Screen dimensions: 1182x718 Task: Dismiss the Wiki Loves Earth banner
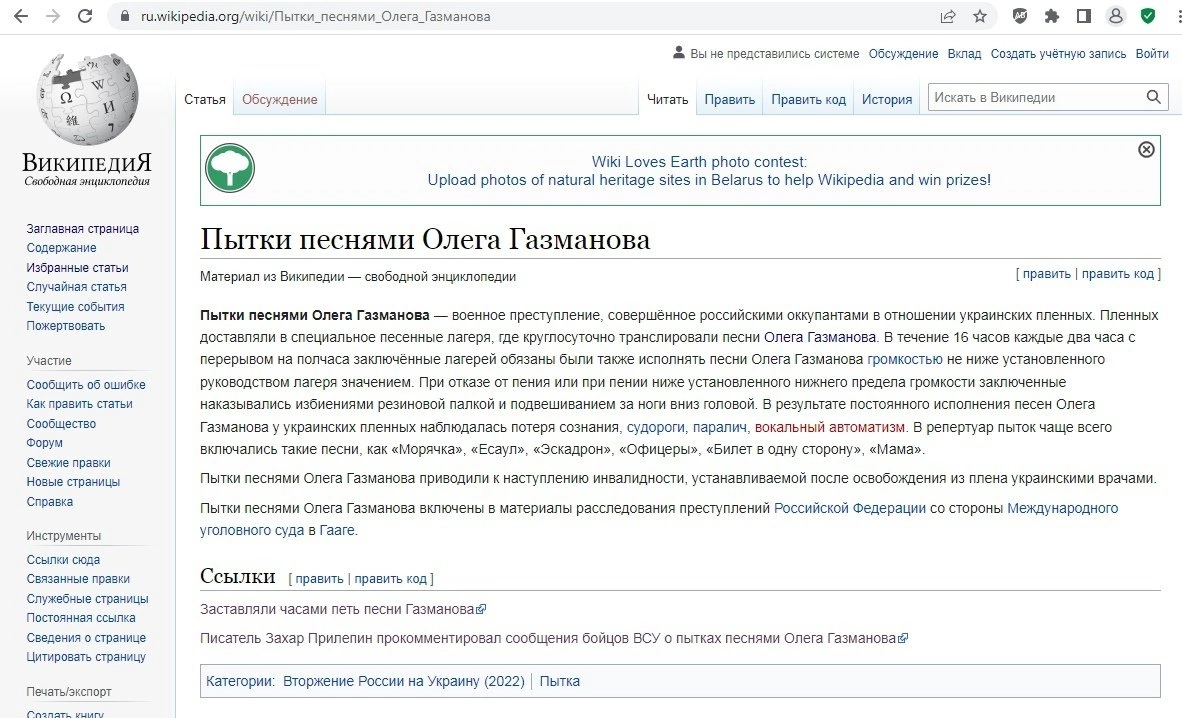click(x=1146, y=149)
